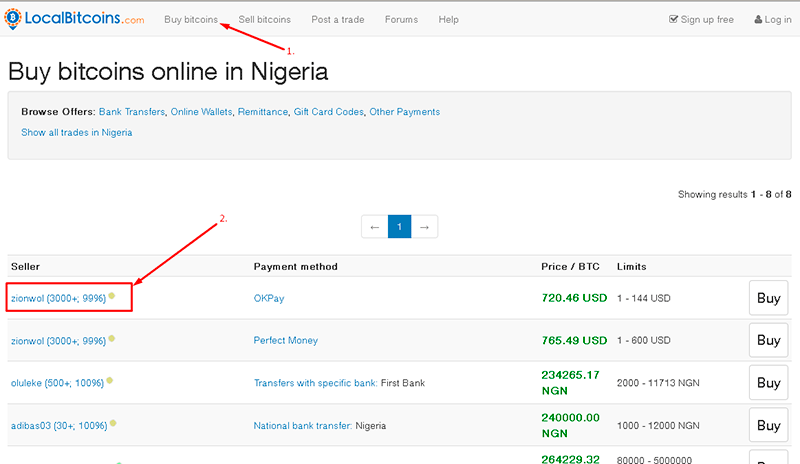Buy from the 234265.17 NGN offer
Viewport: 800px width, 464px height.
pyautogui.click(x=768, y=382)
